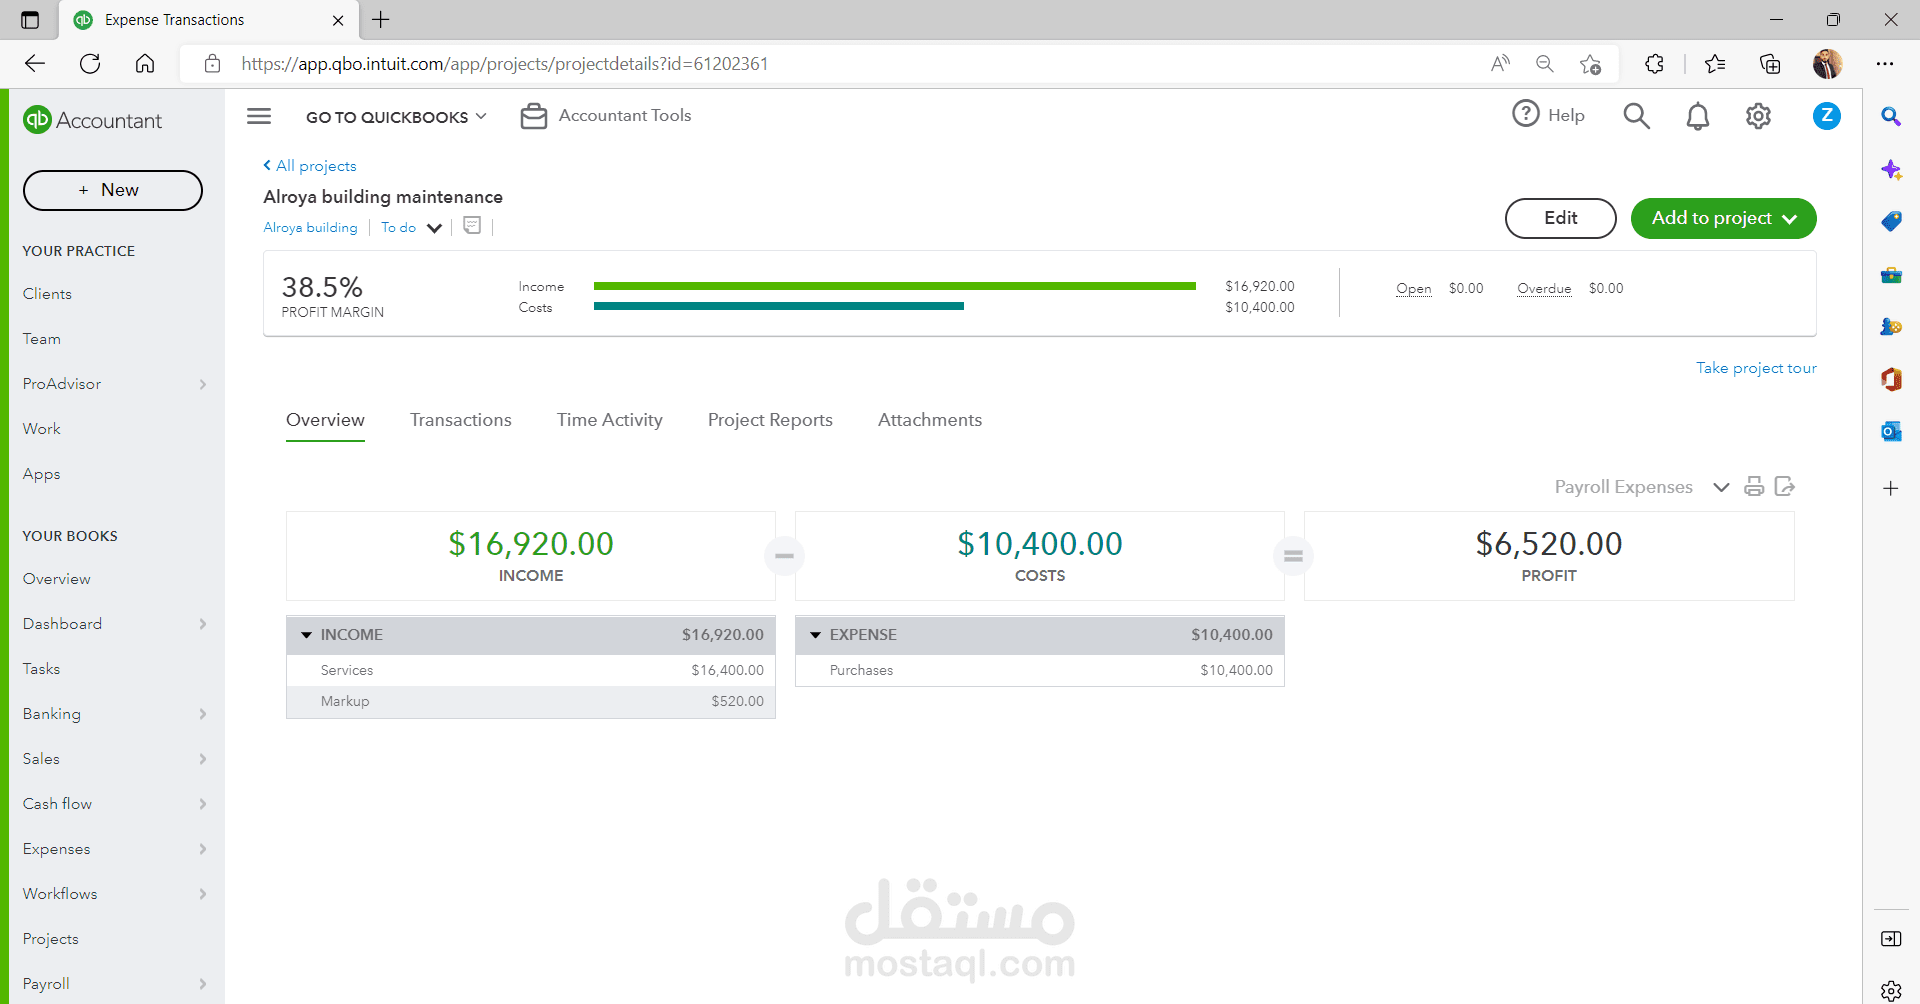Open the Copilot sparkle icon in sidebar
This screenshot has height=1004, width=1920.
click(1891, 169)
